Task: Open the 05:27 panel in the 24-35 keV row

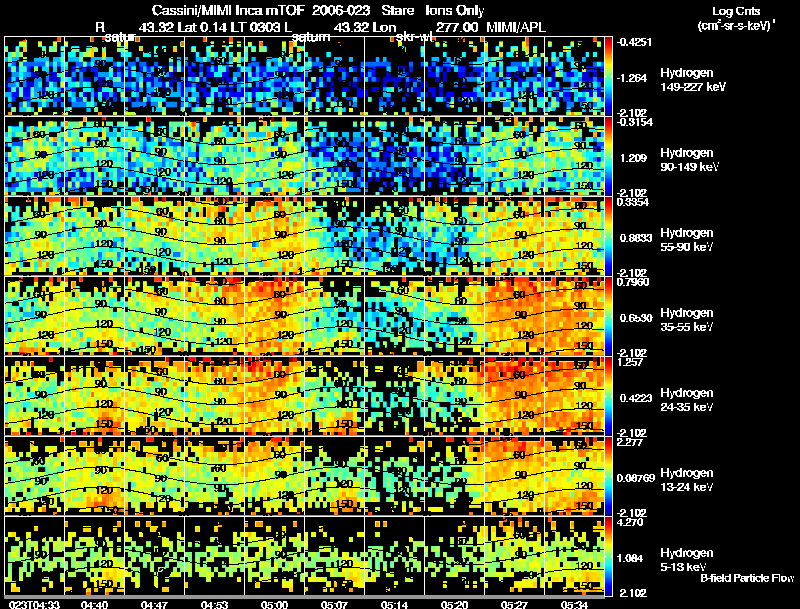Action: click(x=514, y=396)
